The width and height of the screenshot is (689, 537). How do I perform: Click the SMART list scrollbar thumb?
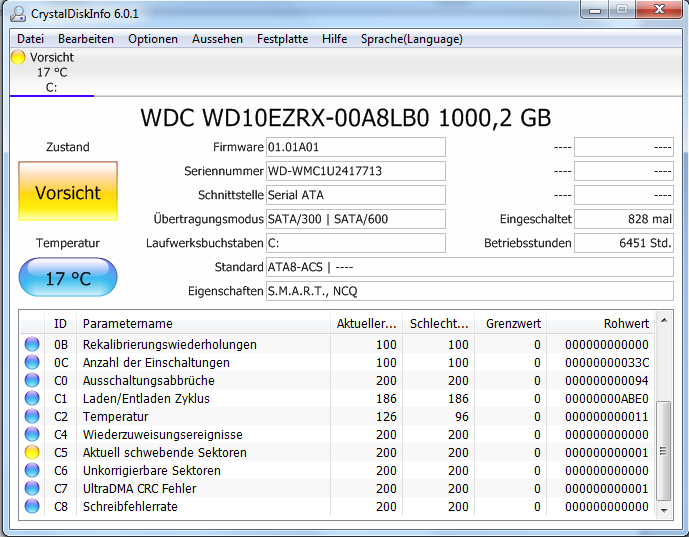664,451
